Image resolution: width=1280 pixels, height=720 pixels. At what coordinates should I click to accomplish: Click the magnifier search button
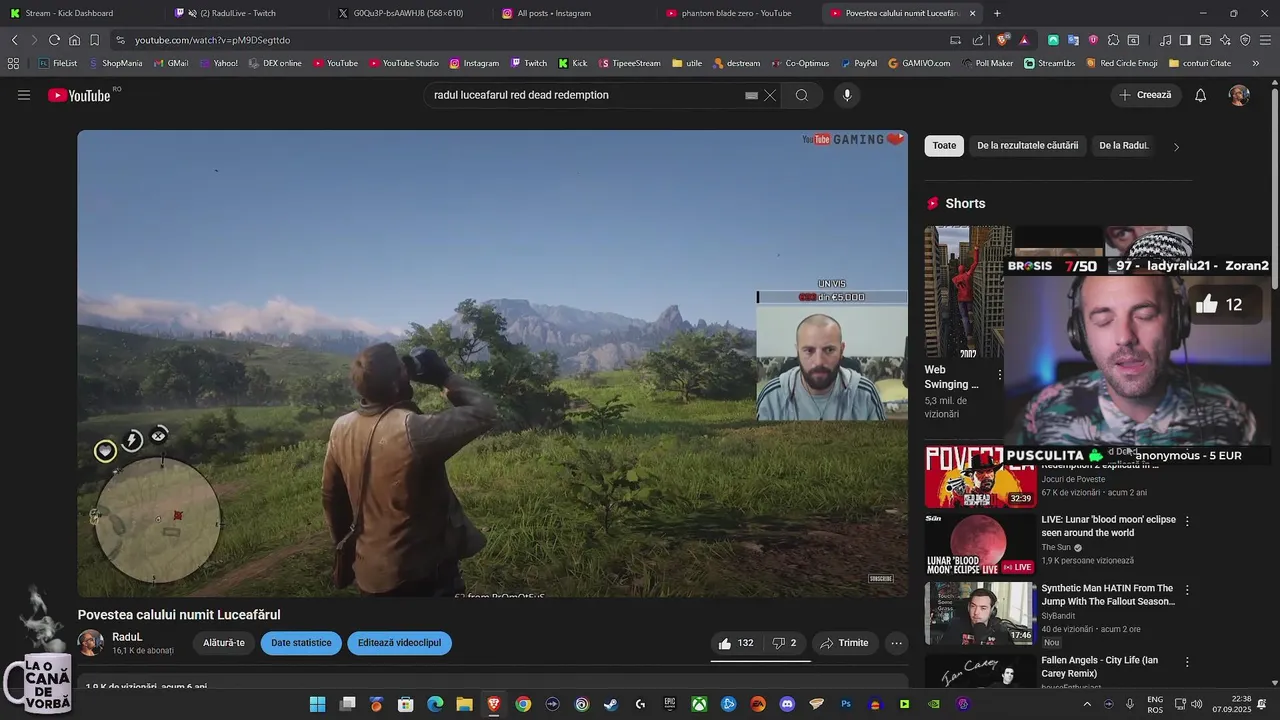pyautogui.click(x=802, y=95)
